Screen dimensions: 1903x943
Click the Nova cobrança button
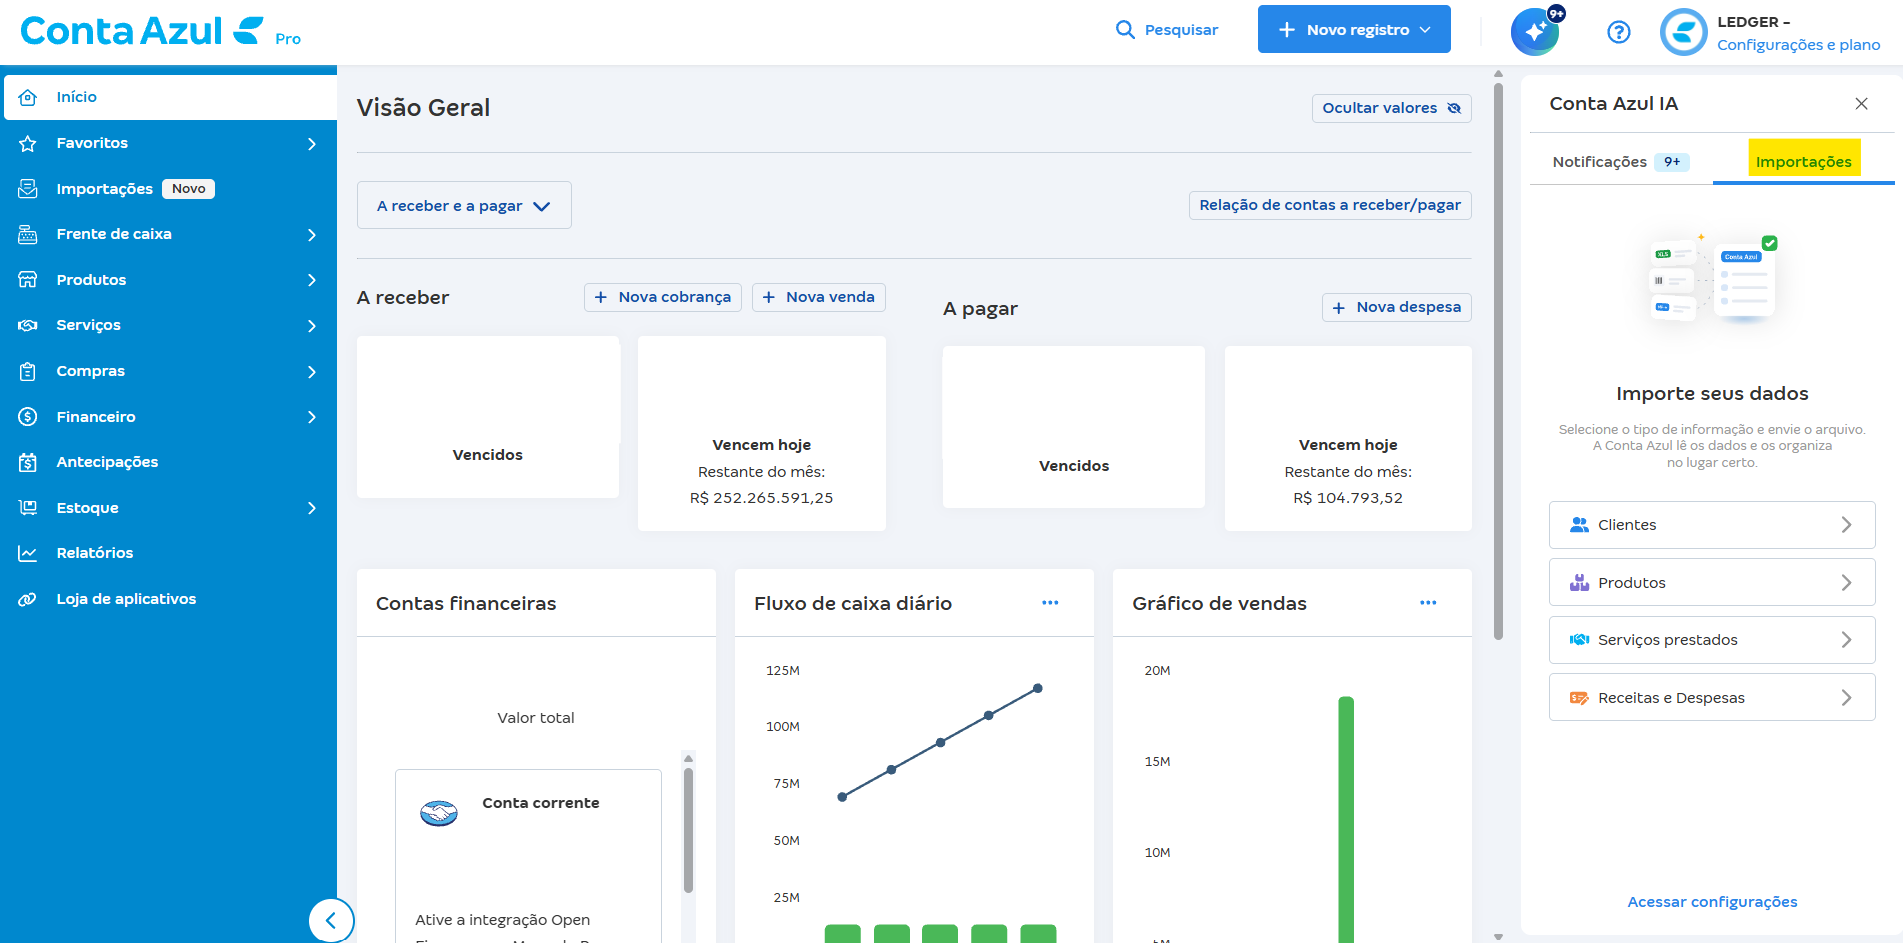(x=663, y=297)
